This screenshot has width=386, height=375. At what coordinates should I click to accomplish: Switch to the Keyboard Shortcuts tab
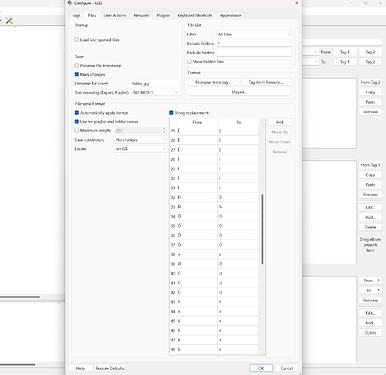[195, 15]
